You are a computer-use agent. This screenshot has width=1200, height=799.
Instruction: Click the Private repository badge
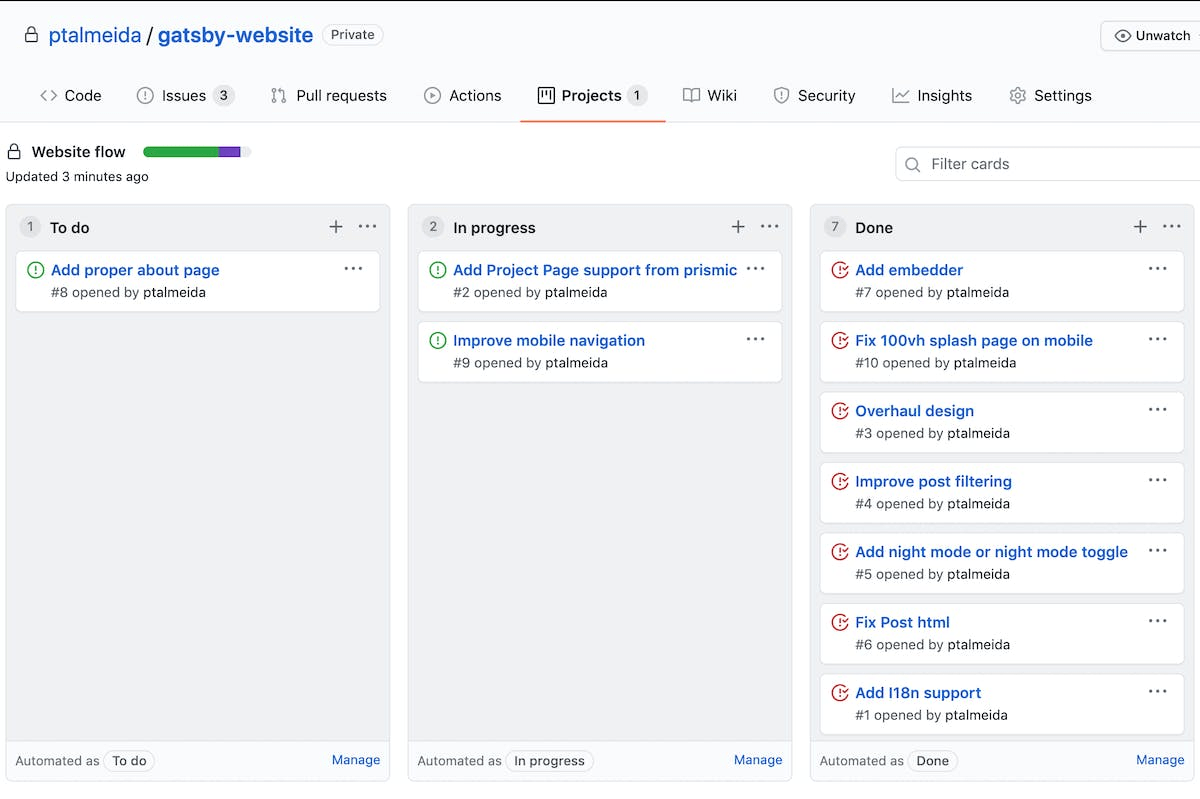353,35
